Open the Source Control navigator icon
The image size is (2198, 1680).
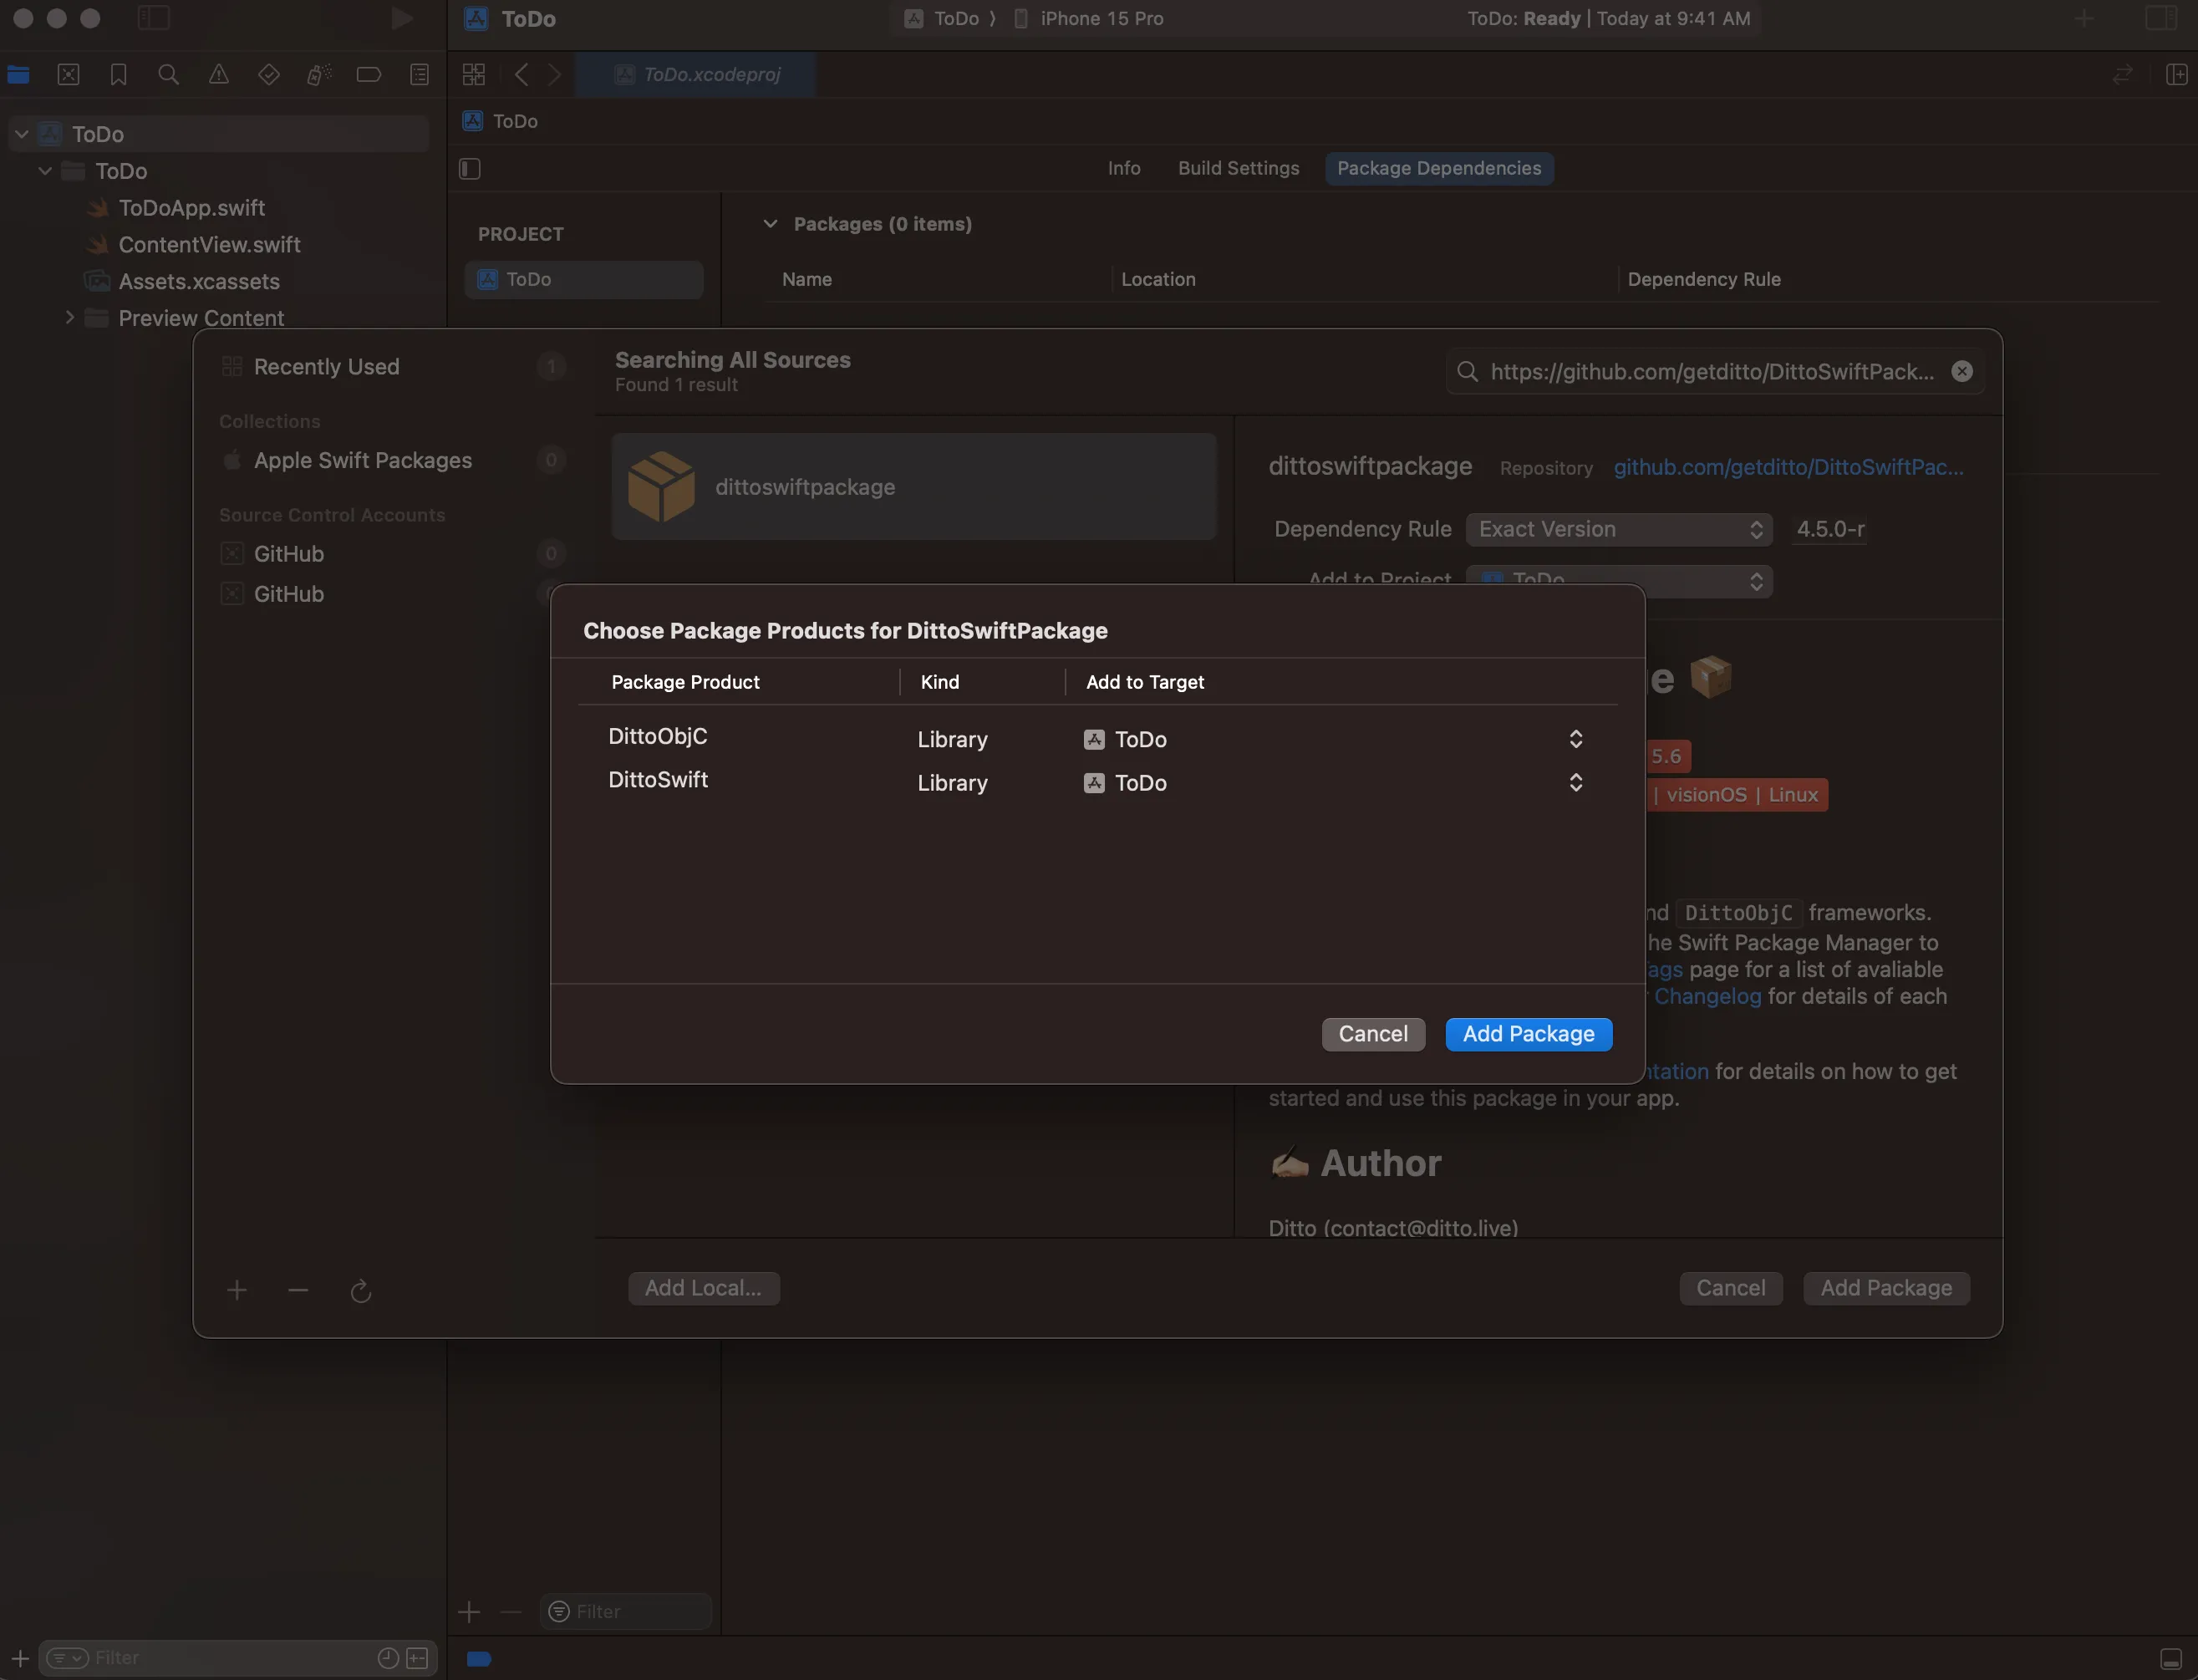(68, 74)
